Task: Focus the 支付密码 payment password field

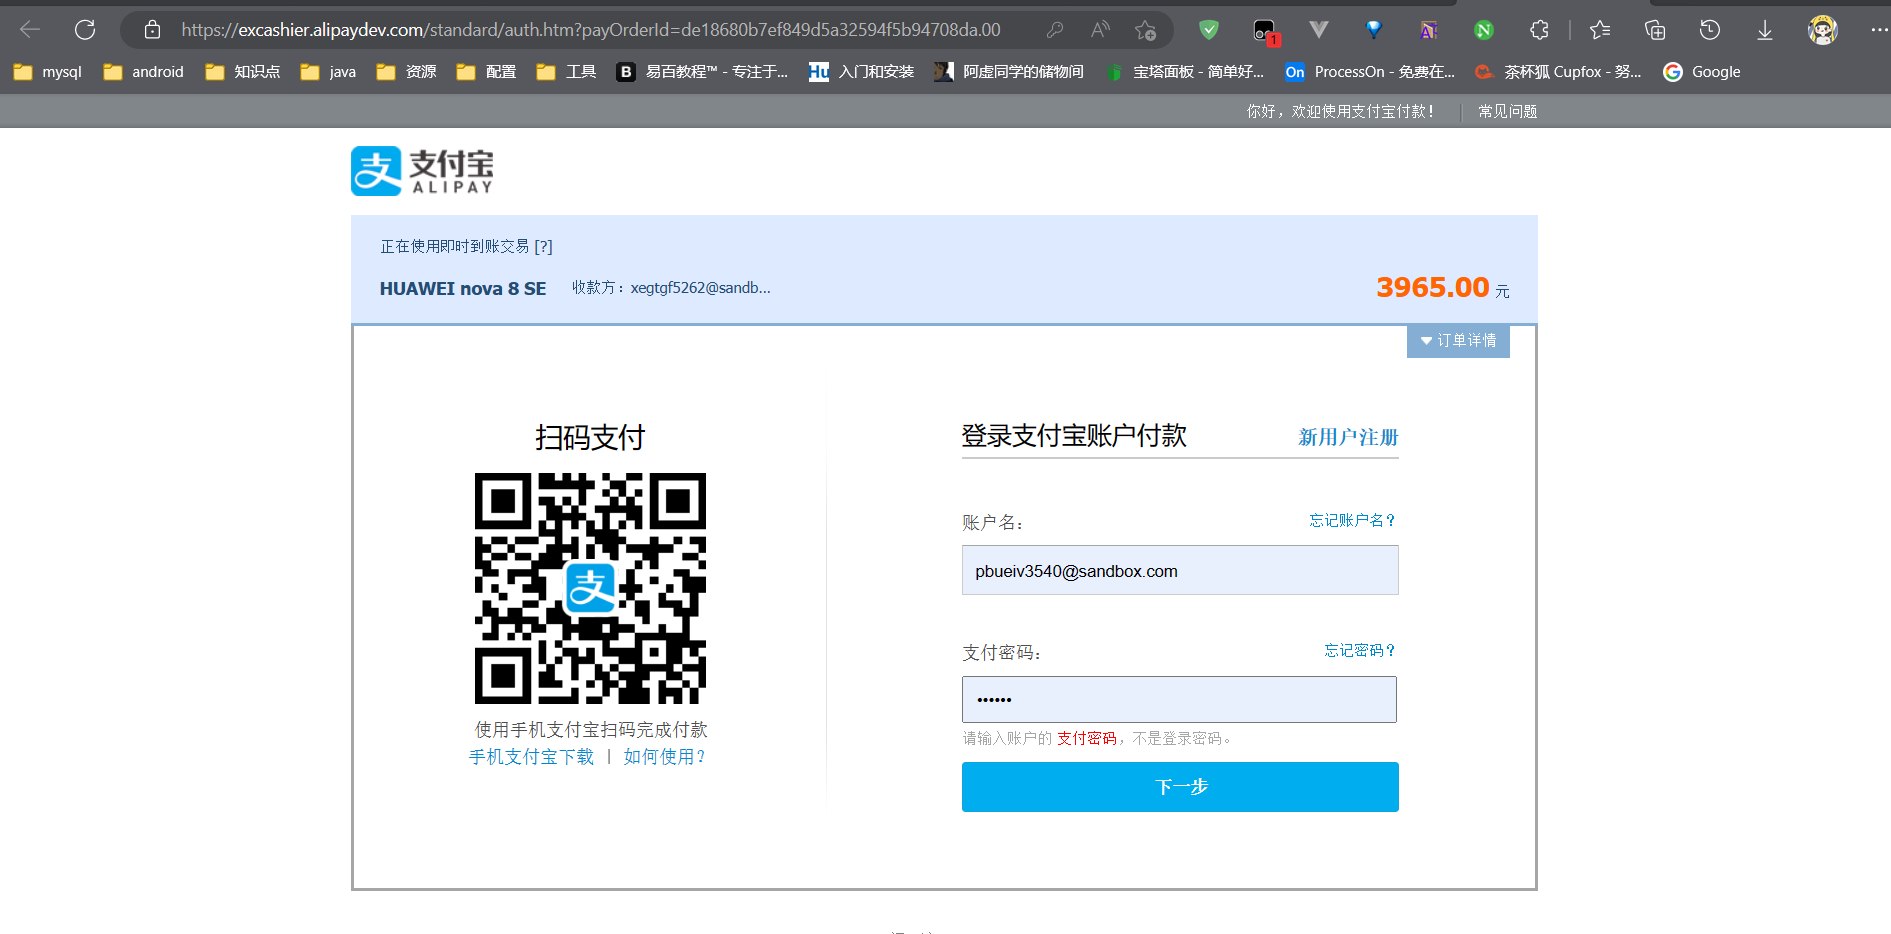Action: [x=1180, y=699]
